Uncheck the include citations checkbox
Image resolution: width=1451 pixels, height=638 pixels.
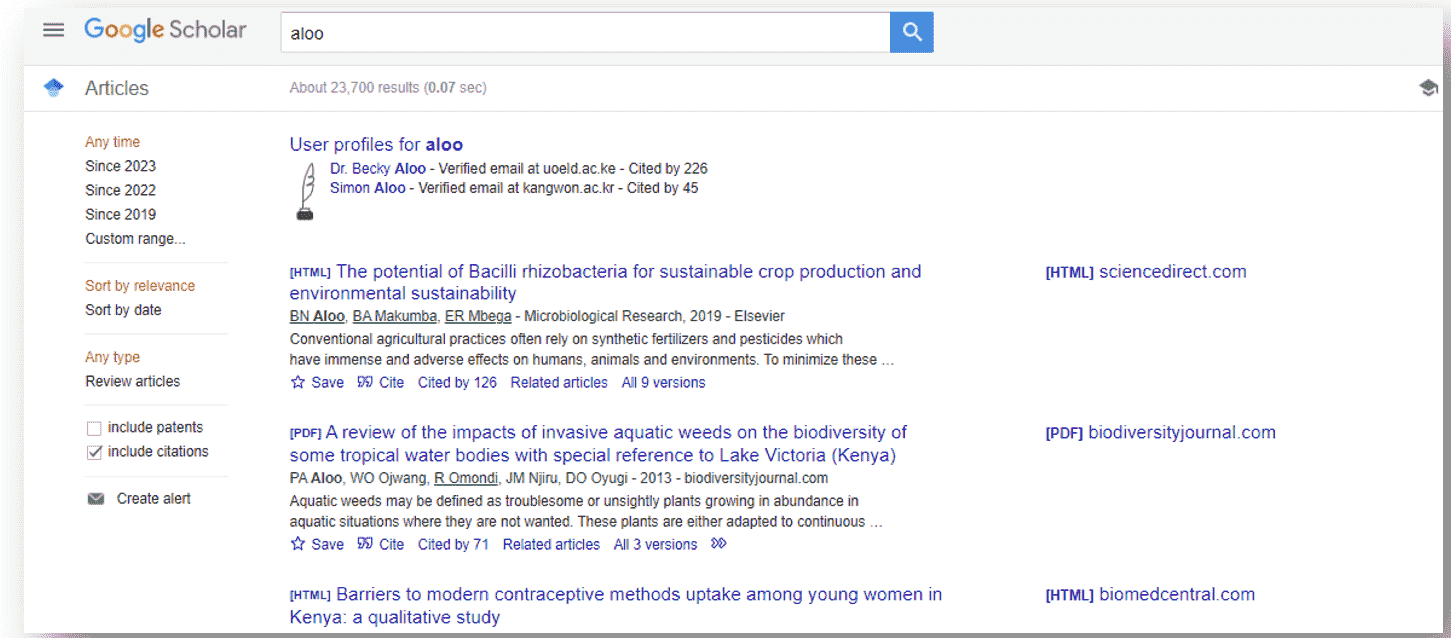(94, 452)
